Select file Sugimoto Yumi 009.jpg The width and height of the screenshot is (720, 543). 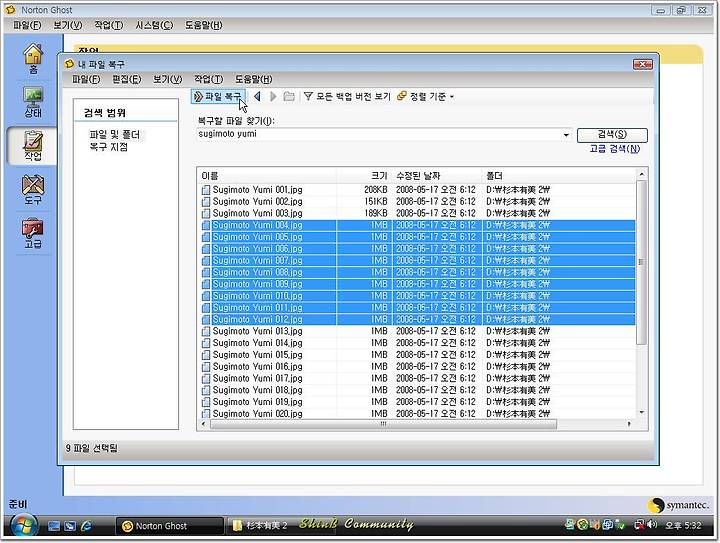pyautogui.click(x=257, y=284)
